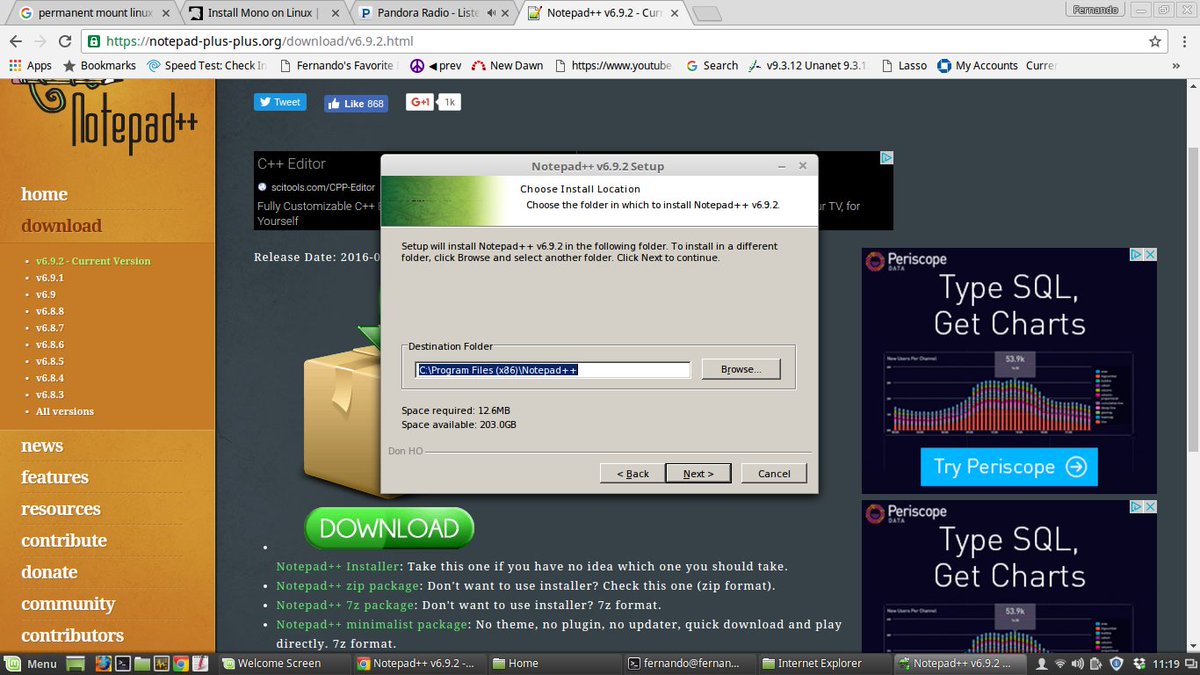The height and width of the screenshot is (675, 1200).
Task: Select the v6.9 version link
Action: click(x=46, y=295)
